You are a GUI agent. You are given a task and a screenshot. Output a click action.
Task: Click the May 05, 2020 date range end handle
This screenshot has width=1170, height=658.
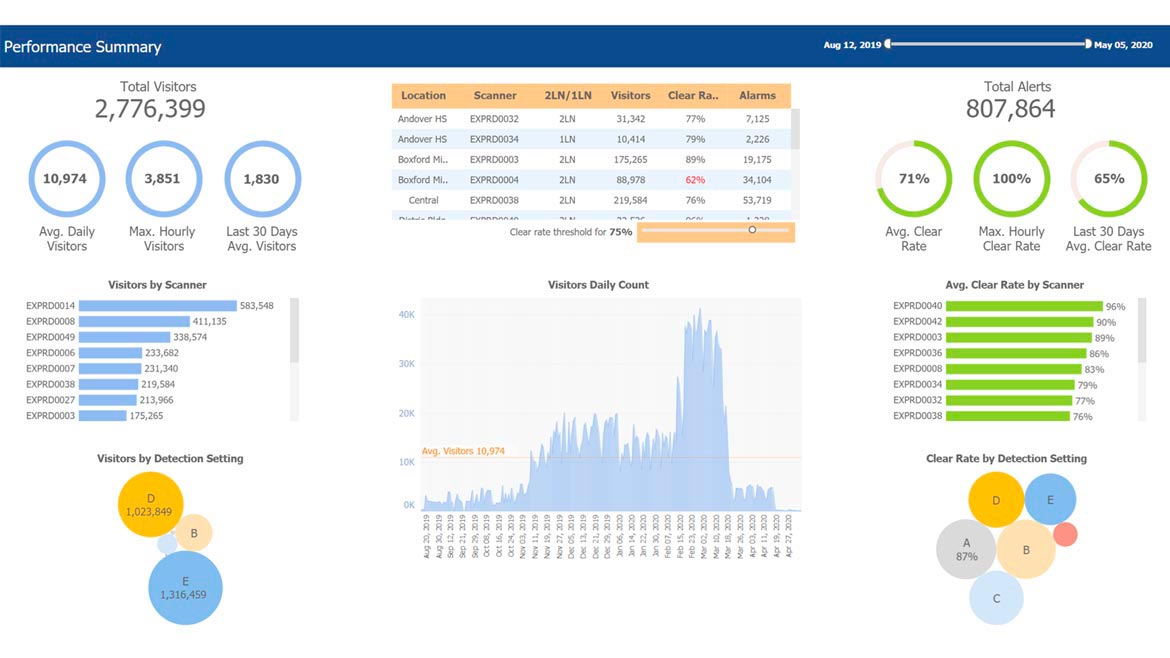(x=1088, y=44)
